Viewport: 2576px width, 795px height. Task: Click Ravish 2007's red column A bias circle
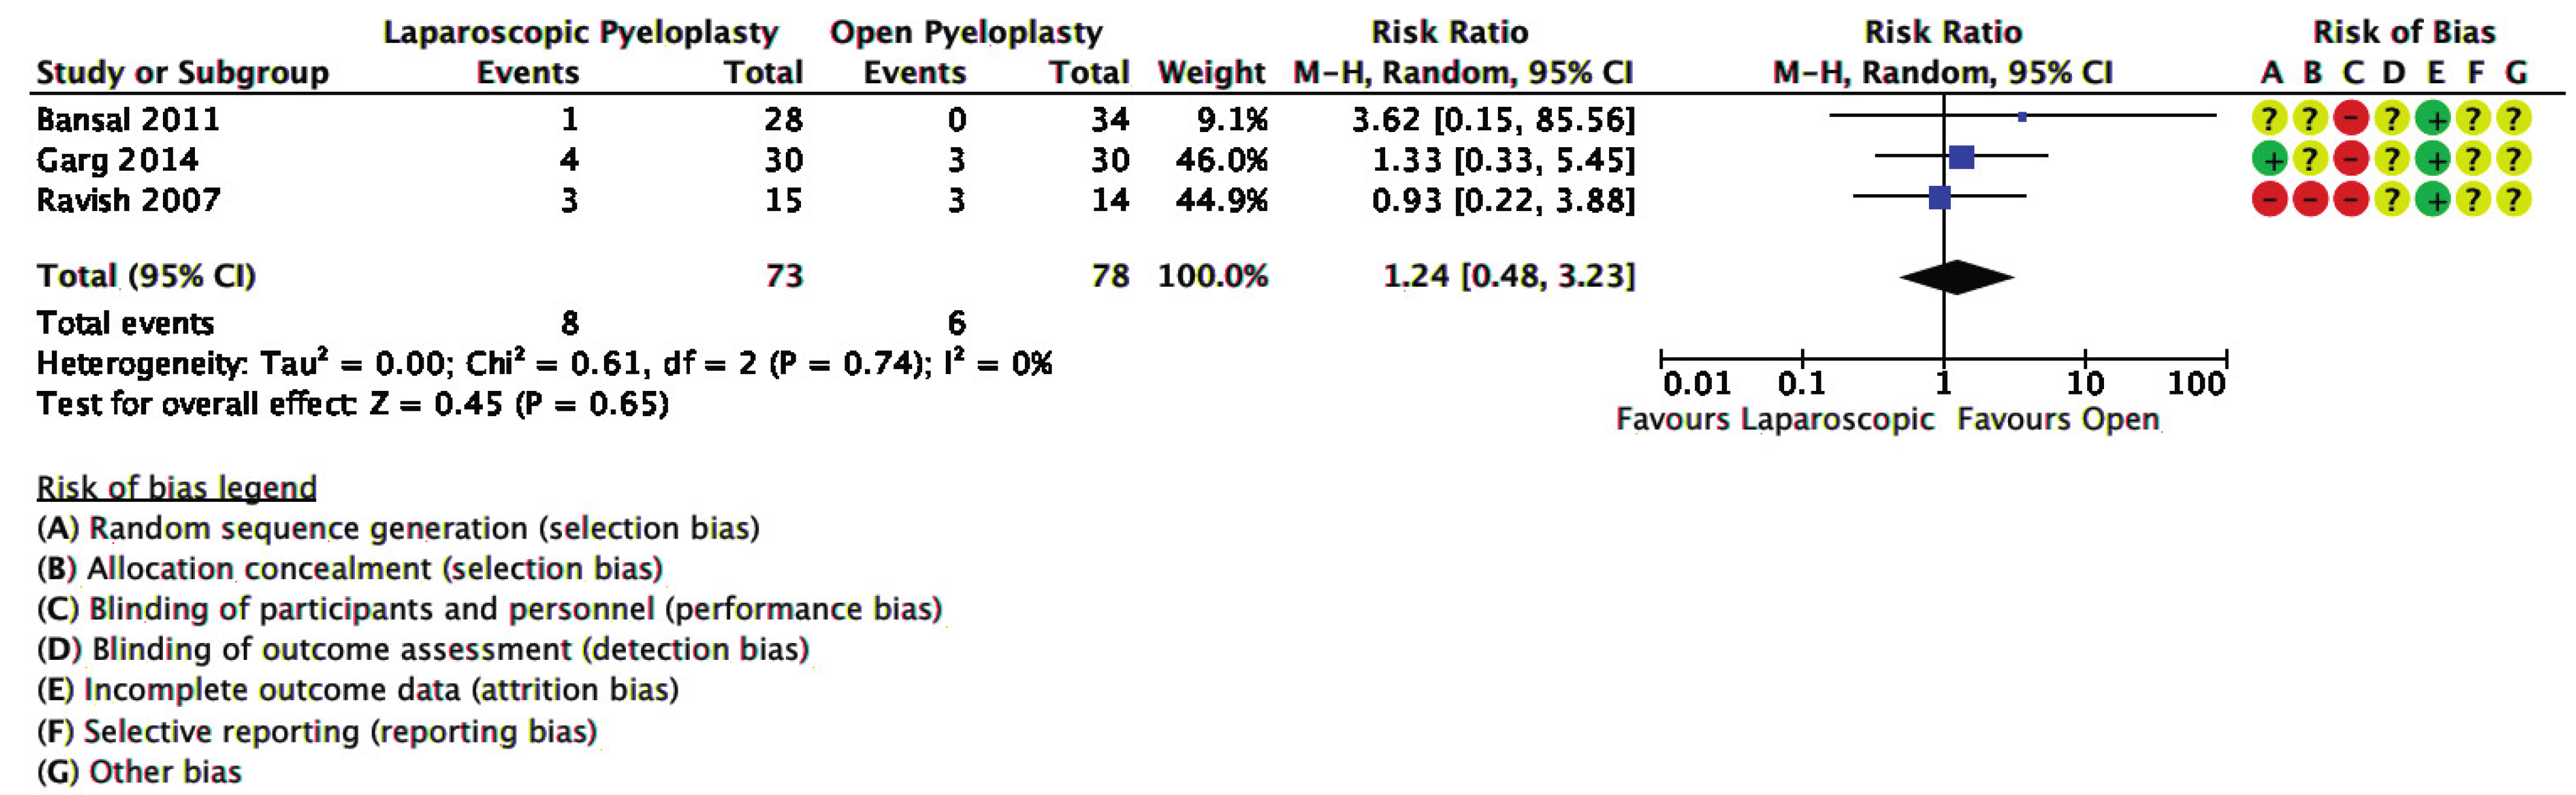pyautogui.click(x=2270, y=200)
